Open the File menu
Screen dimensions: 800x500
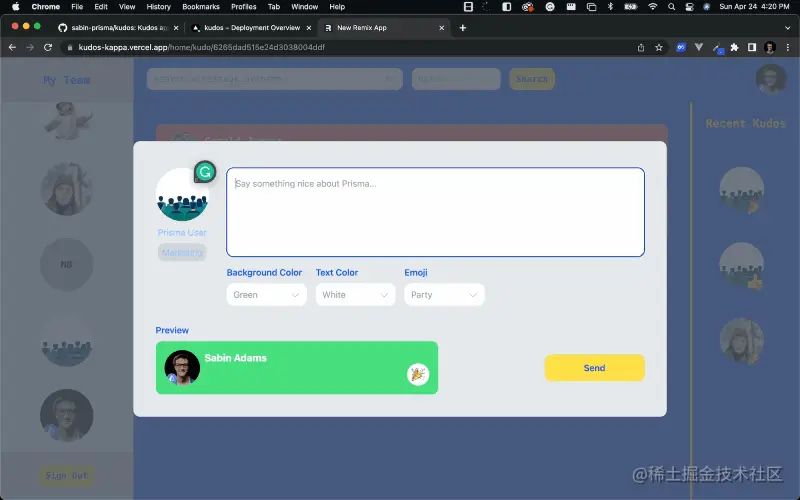tap(77, 7)
